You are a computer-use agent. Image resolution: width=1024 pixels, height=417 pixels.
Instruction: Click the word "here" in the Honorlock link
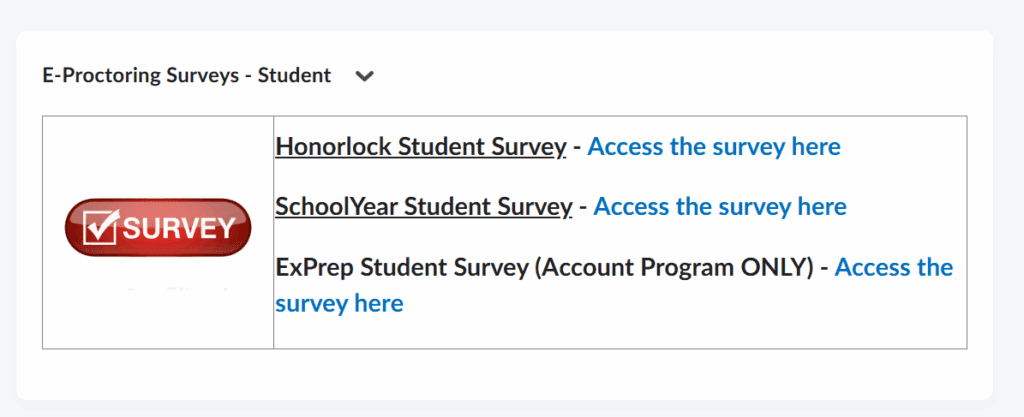tap(816, 147)
